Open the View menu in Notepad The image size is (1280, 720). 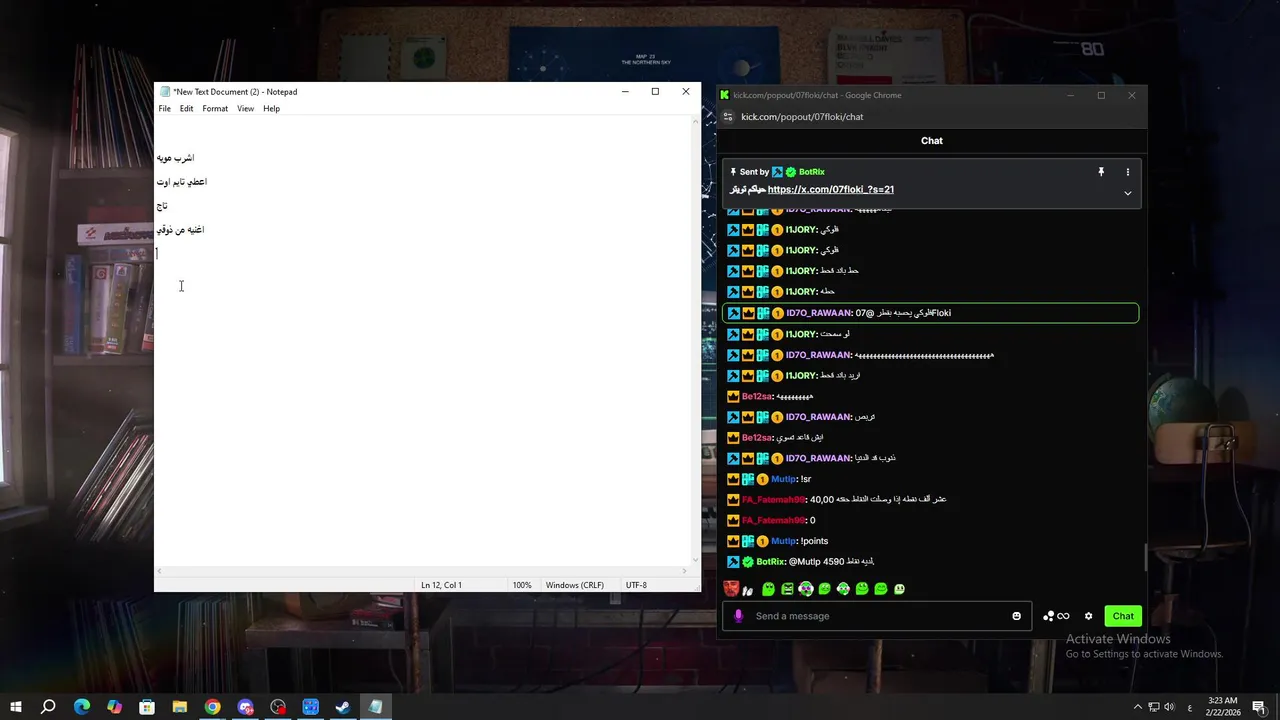pos(245,108)
